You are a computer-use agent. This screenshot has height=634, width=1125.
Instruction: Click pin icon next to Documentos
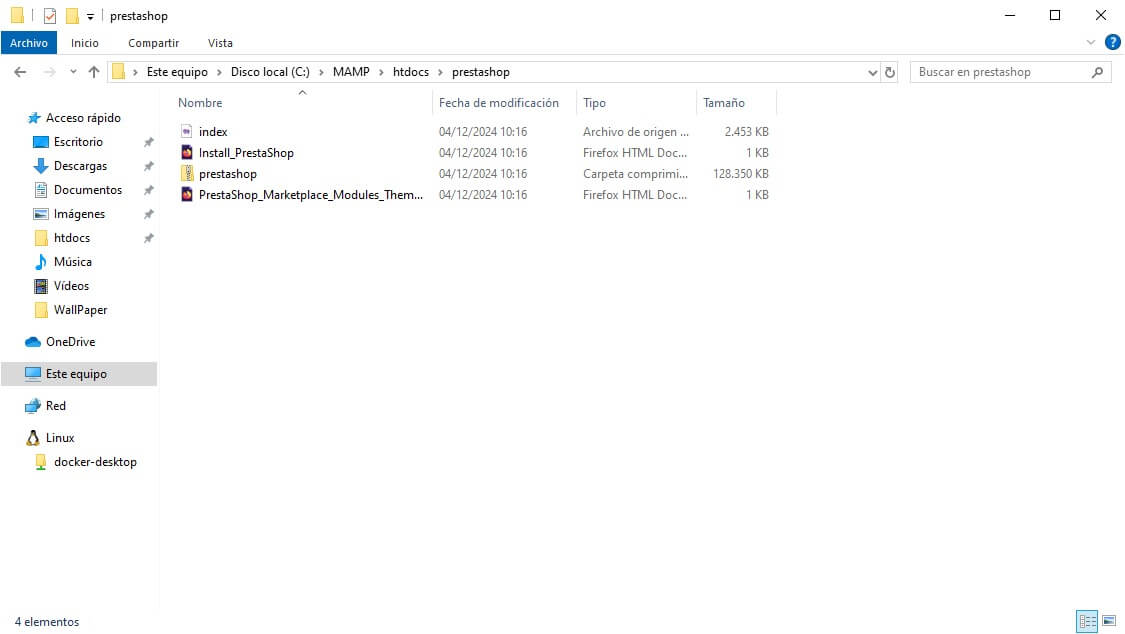[x=149, y=190]
